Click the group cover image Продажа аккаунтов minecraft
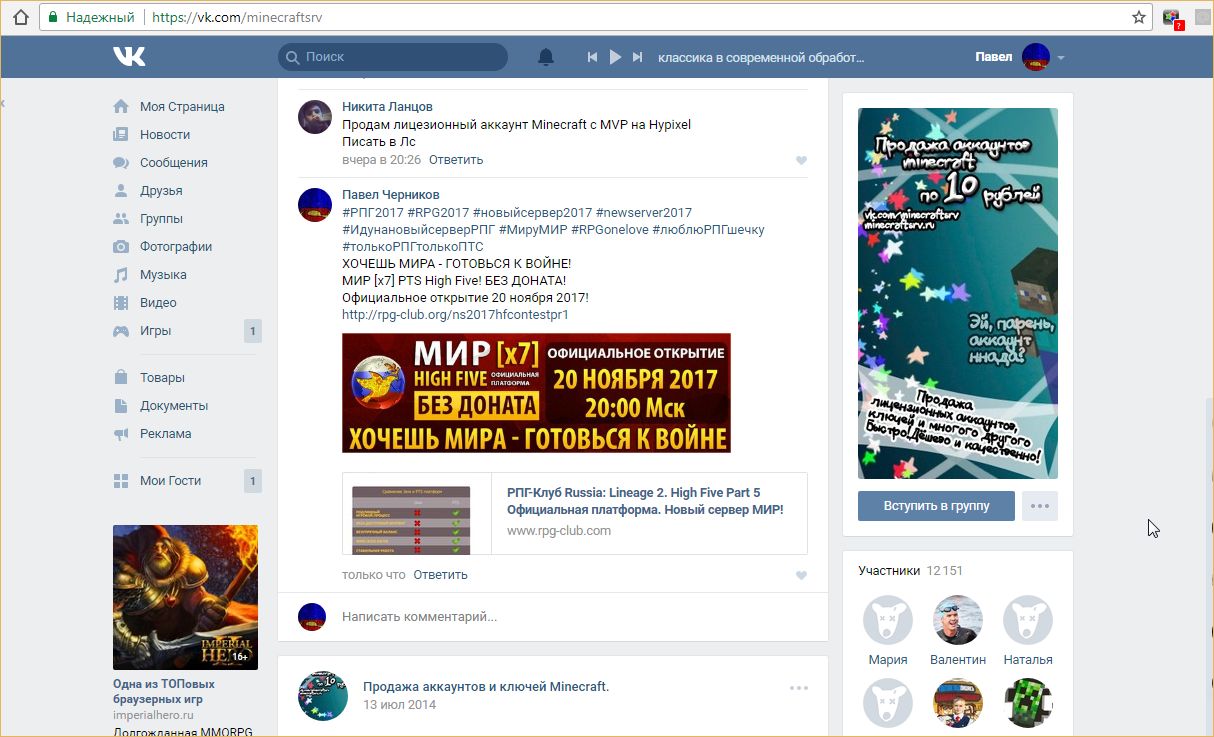 [958, 293]
